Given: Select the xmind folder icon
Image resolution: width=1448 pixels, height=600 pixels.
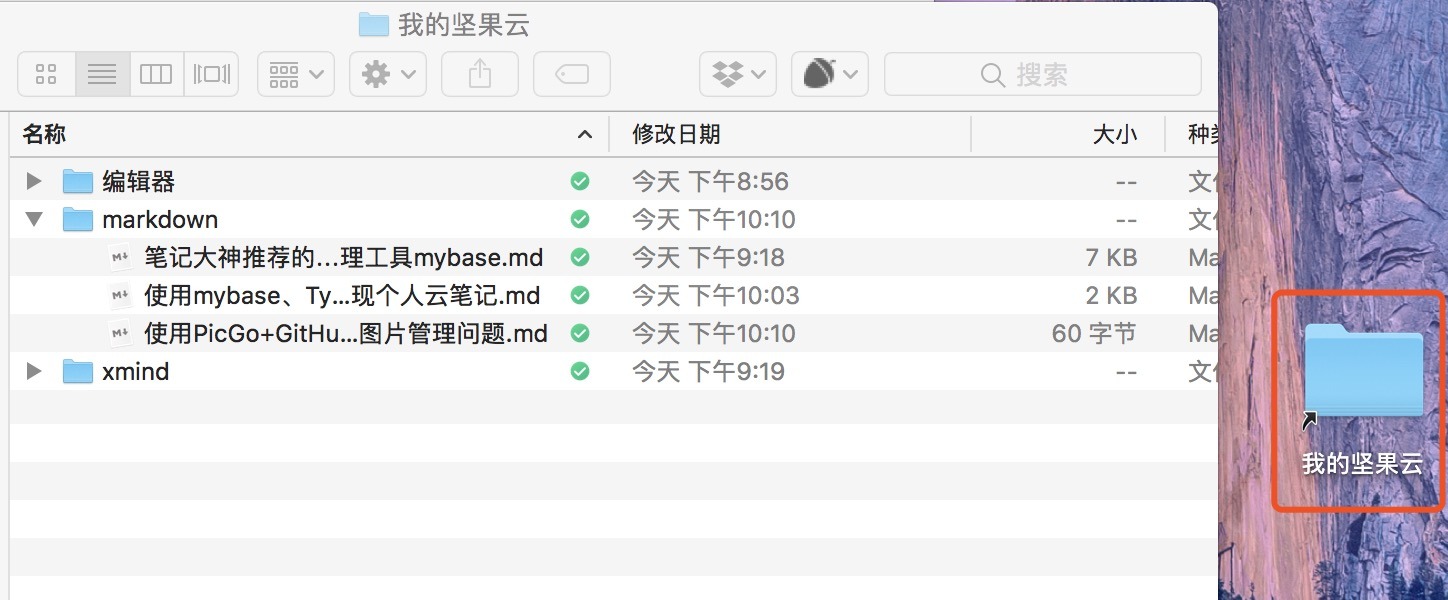Looking at the screenshot, I should tap(78, 371).
